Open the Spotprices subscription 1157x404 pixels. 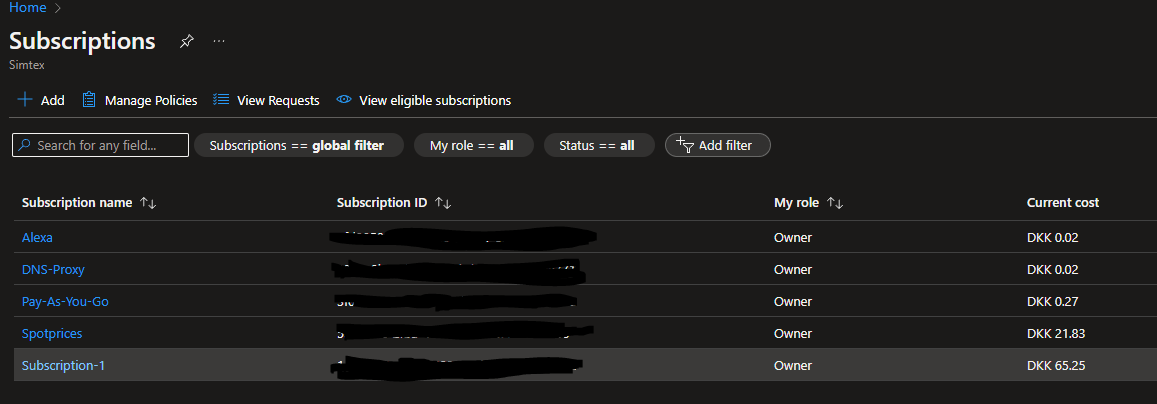click(x=52, y=333)
